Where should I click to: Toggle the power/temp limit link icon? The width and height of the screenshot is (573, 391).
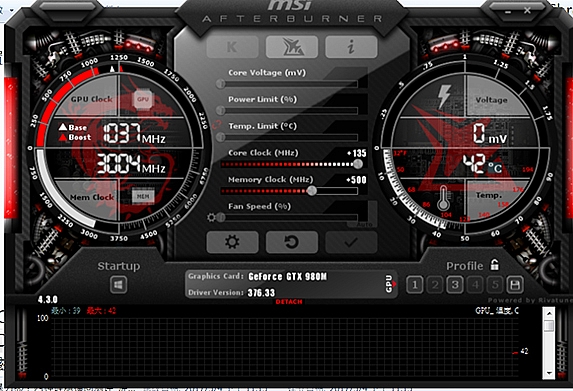pyautogui.click(x=217, y=124)
